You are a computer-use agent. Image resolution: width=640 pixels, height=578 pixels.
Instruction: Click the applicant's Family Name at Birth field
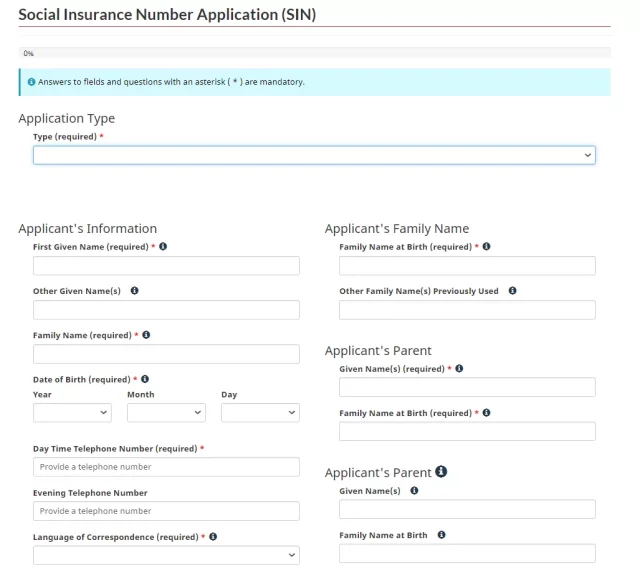(467, 266)
